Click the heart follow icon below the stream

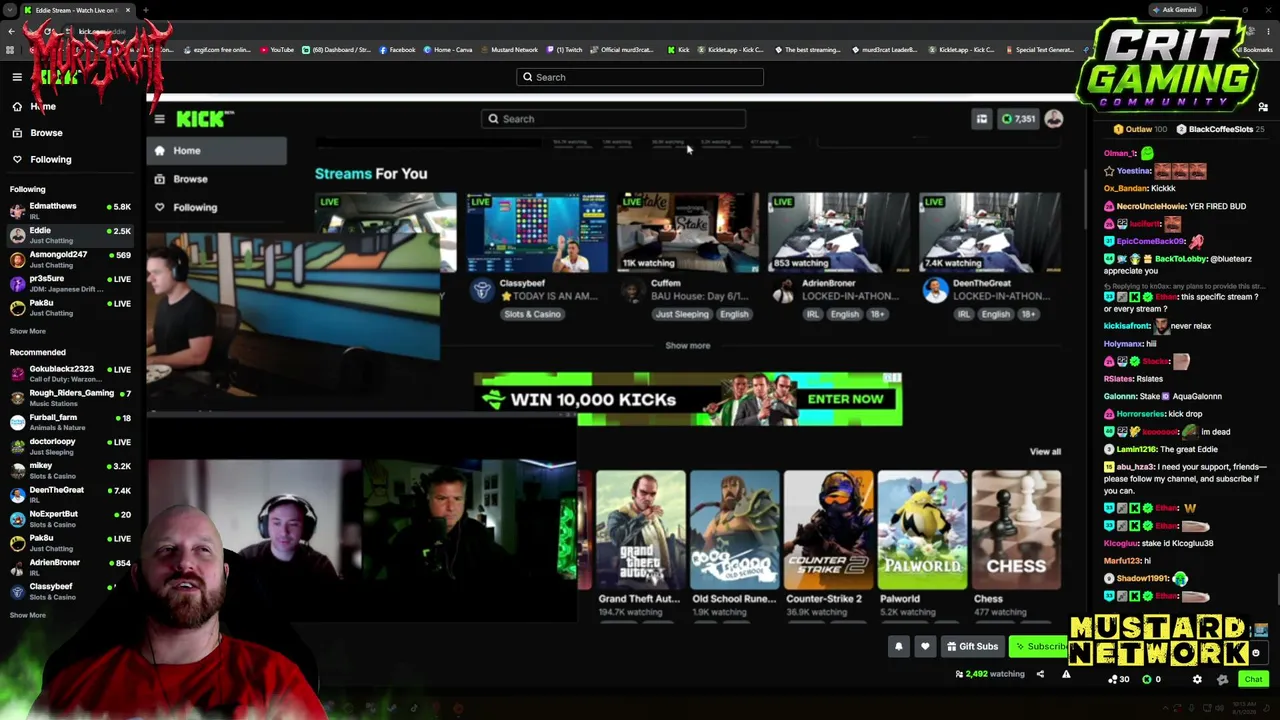pyautogui.click(x=925, y=647)
